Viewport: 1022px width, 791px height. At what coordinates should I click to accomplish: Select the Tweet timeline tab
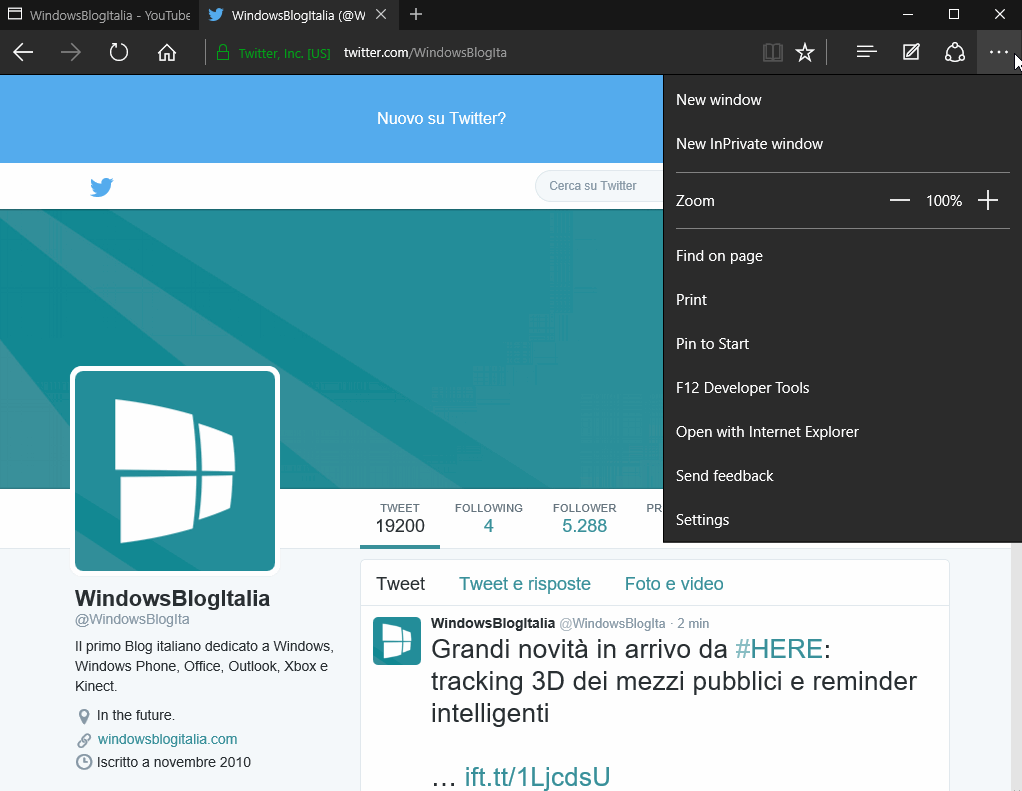[400, 584]
